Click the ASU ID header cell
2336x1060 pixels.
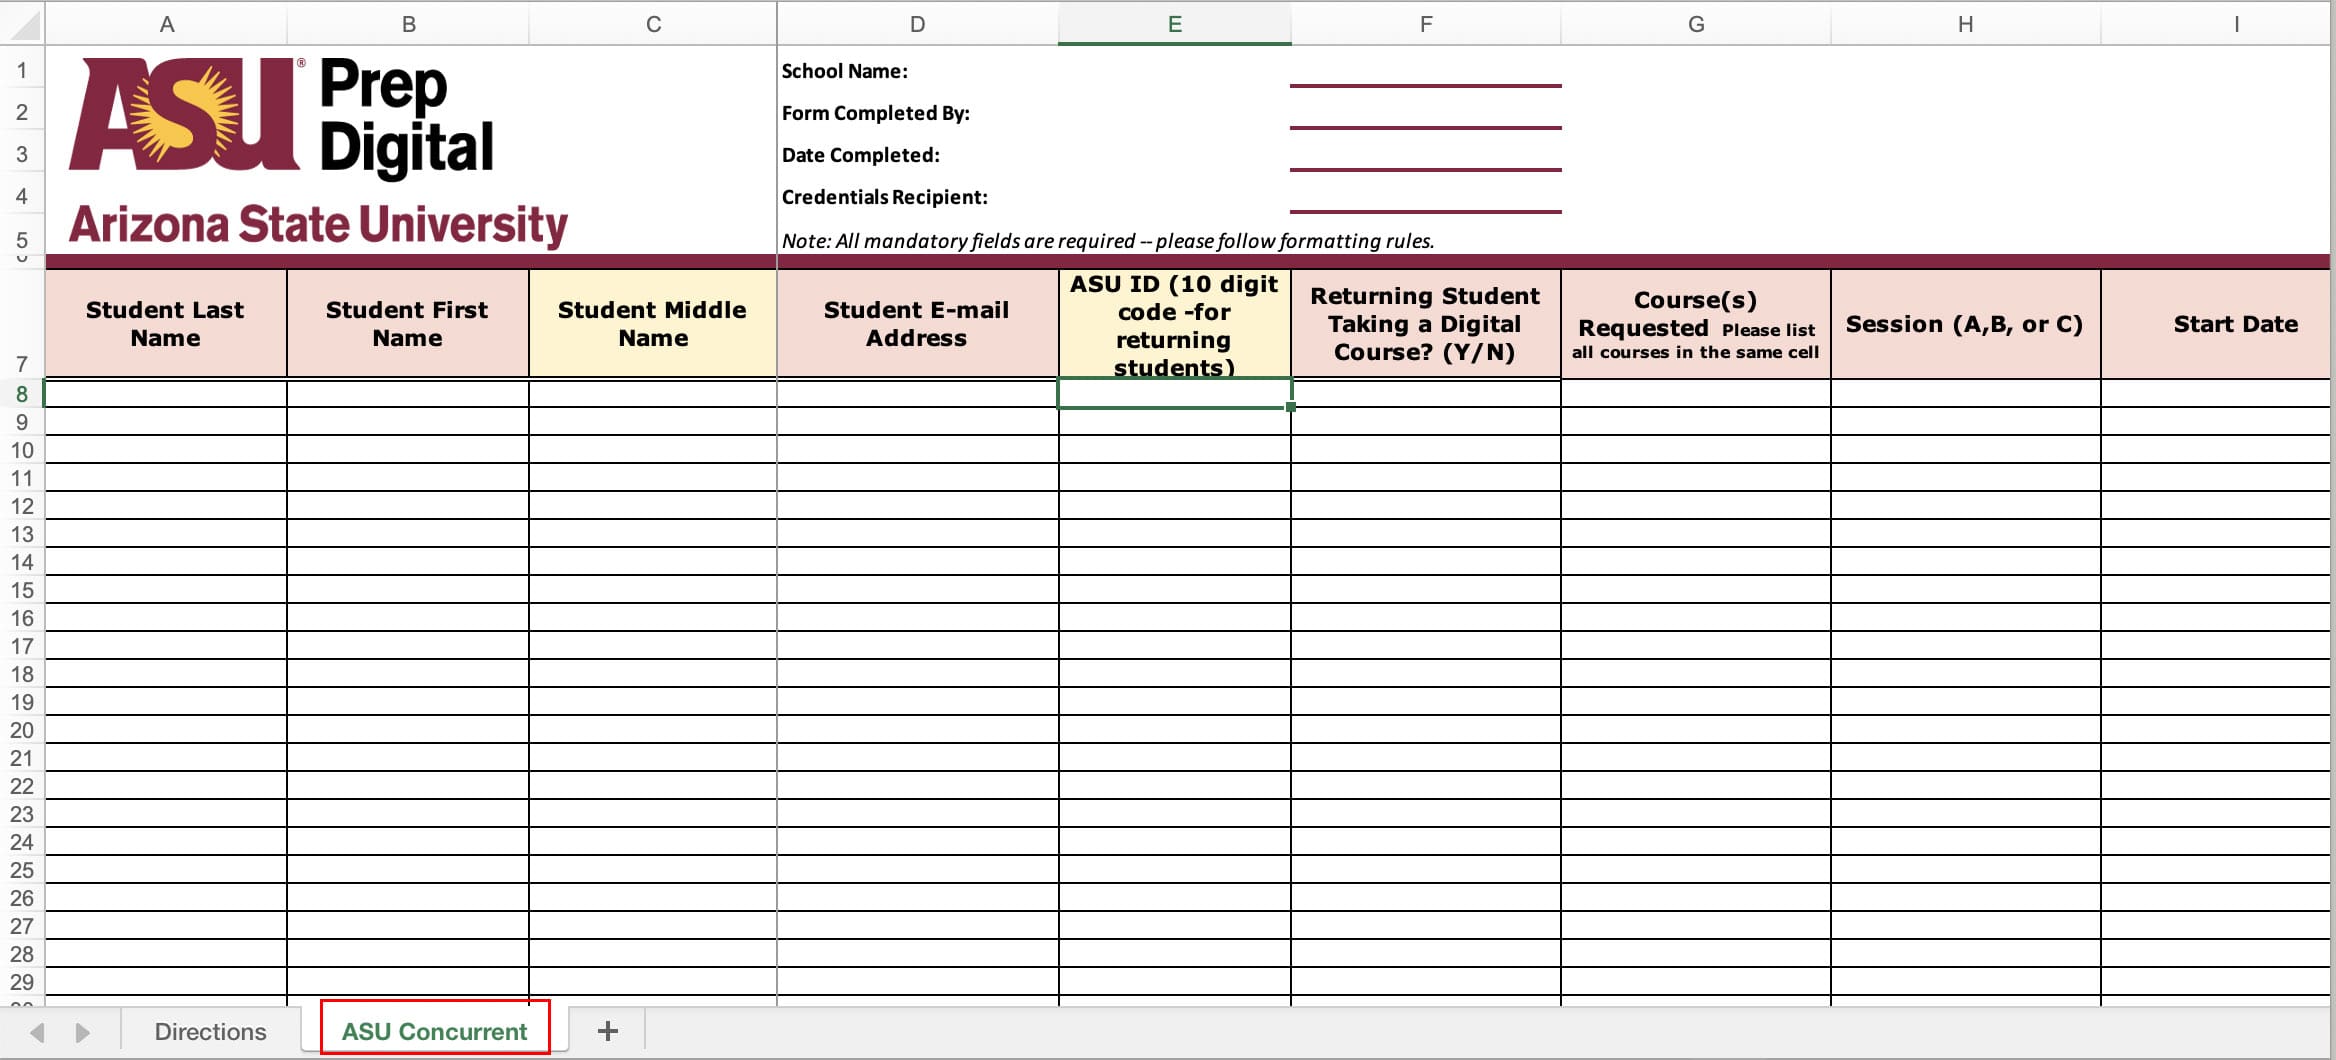[x=1175, y=324]
